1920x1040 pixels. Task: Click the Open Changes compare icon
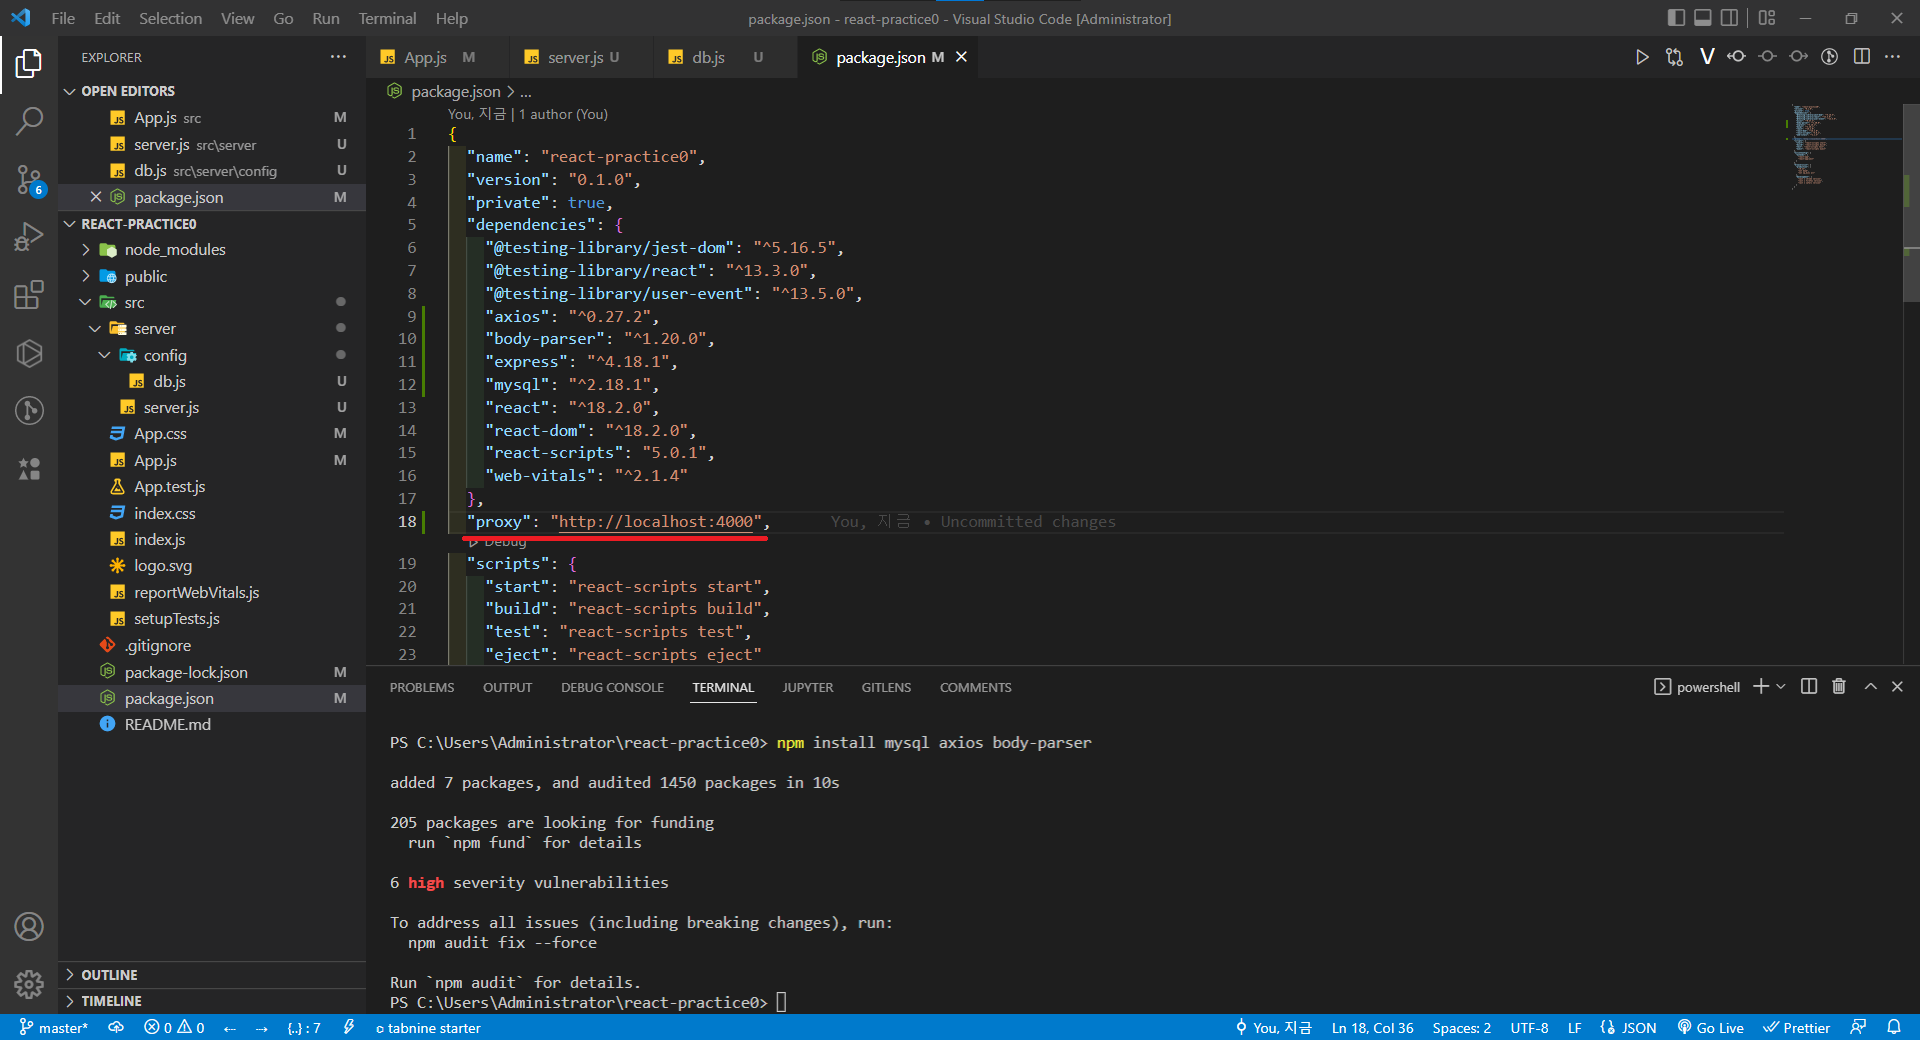[1674, 57]
